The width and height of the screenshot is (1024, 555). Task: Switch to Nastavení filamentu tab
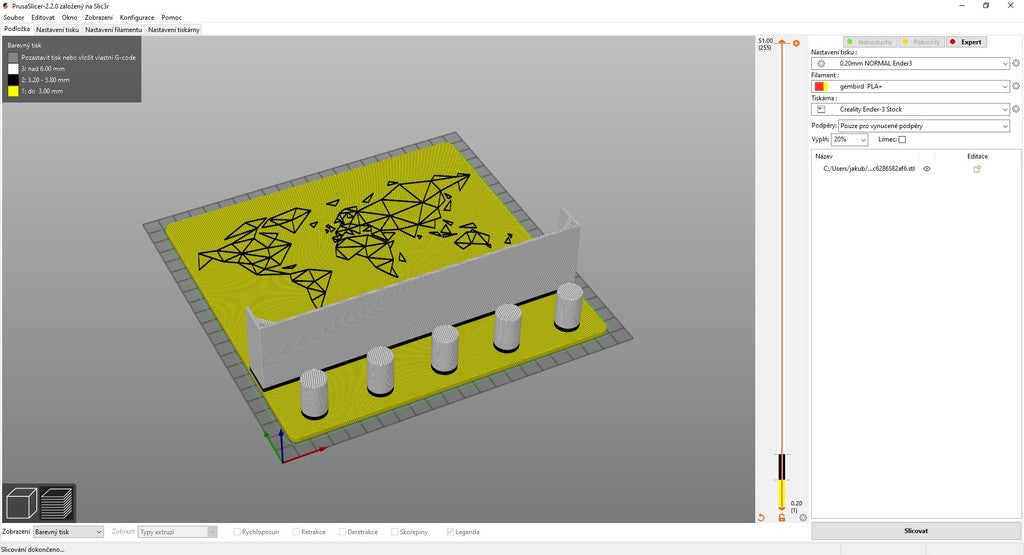click(x=114, y=30)
